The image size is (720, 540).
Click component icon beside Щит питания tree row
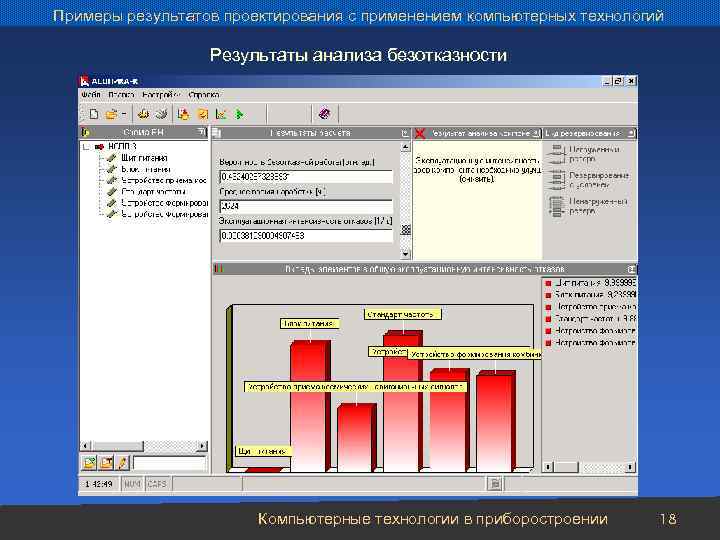click(111, 158)
